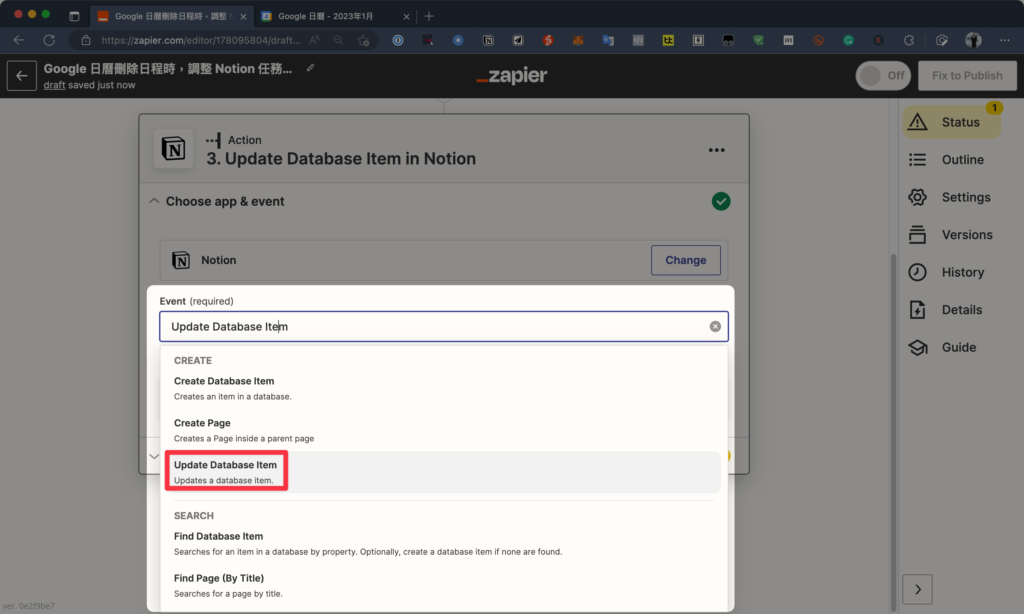Click the Zap title text
Image resolution: width=1024 pixels, height=614 pixels.
168,69
